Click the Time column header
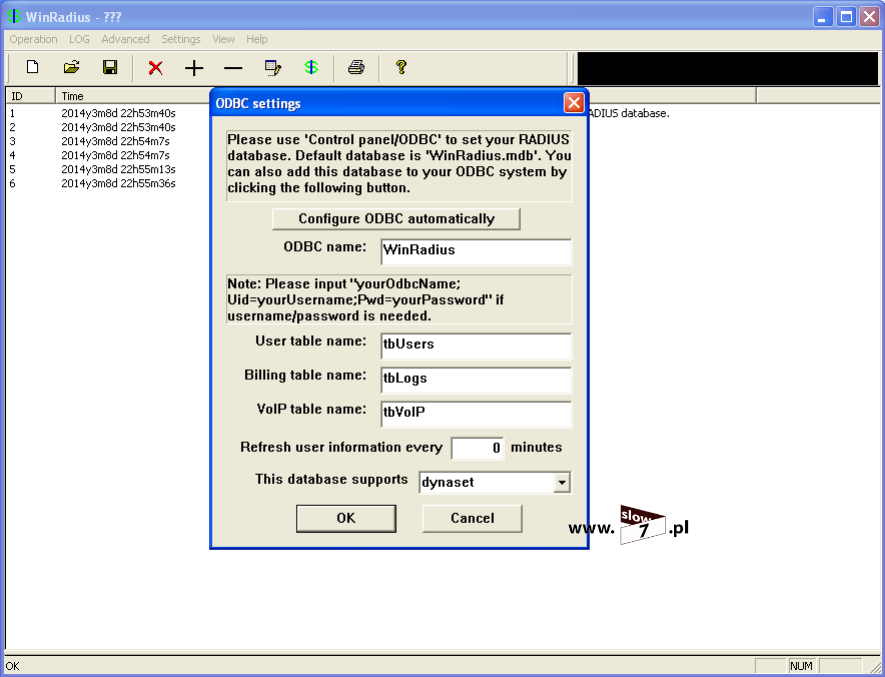Viewport: 885px width, 677px height. (133, 96)
